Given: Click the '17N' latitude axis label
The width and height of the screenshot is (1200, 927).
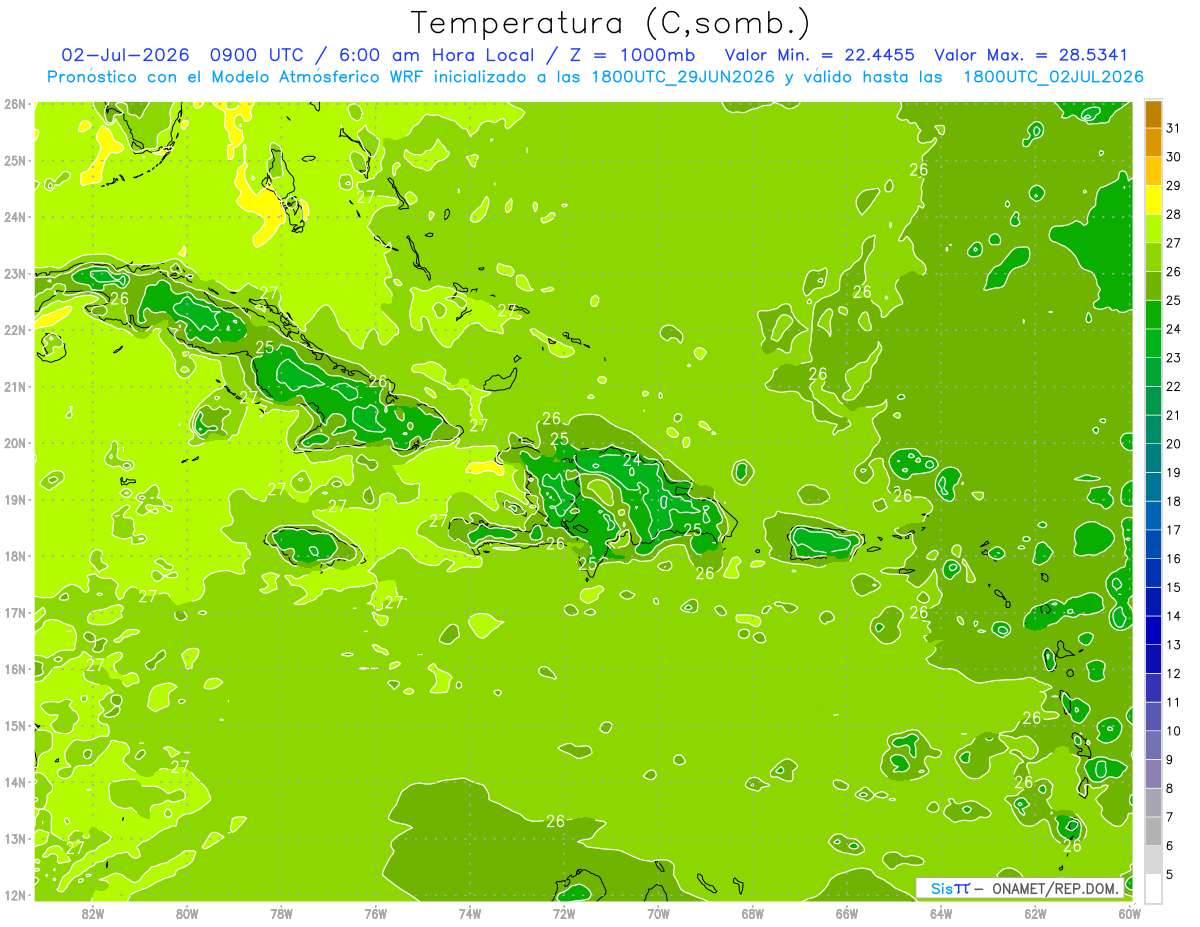Looking at the screenshot, I should [14, 612].
